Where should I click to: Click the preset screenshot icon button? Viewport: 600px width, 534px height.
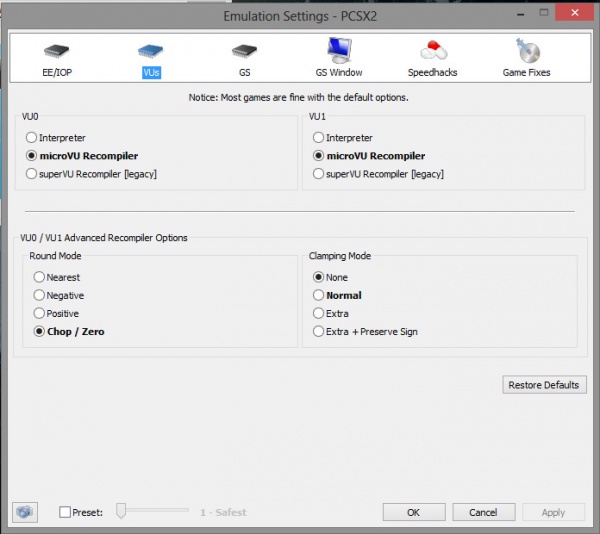pos(25,512)
